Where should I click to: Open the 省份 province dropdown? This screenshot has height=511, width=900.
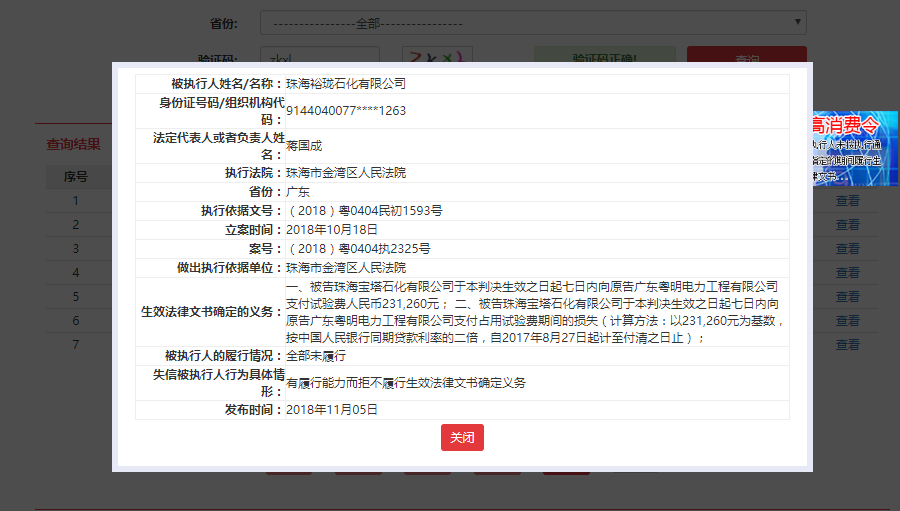(x=533, y=23)
